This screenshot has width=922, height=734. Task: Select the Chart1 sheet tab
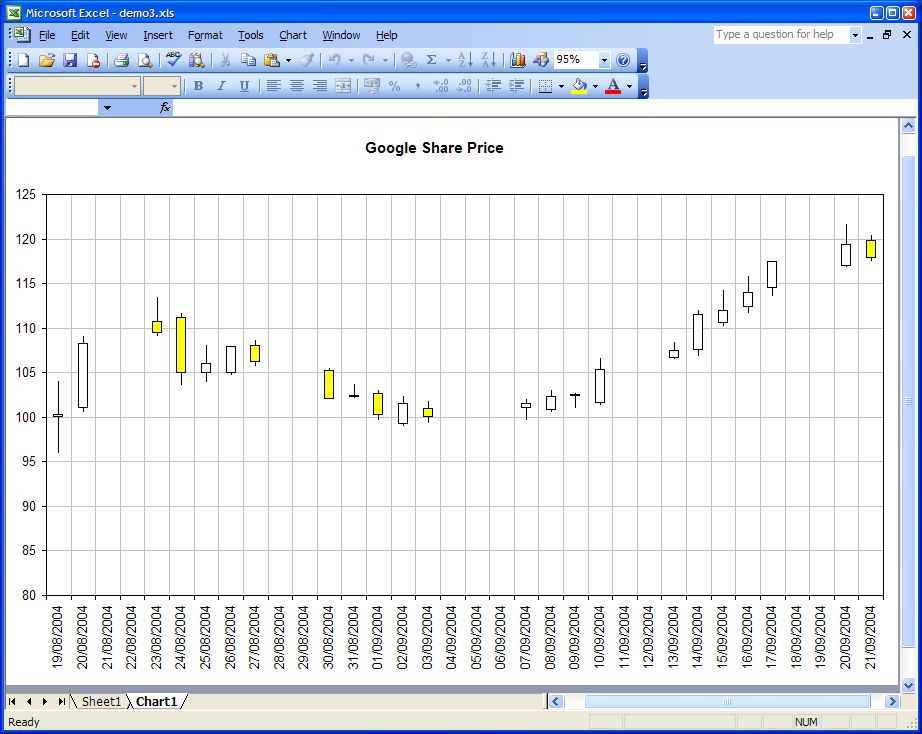pos(156,701)
